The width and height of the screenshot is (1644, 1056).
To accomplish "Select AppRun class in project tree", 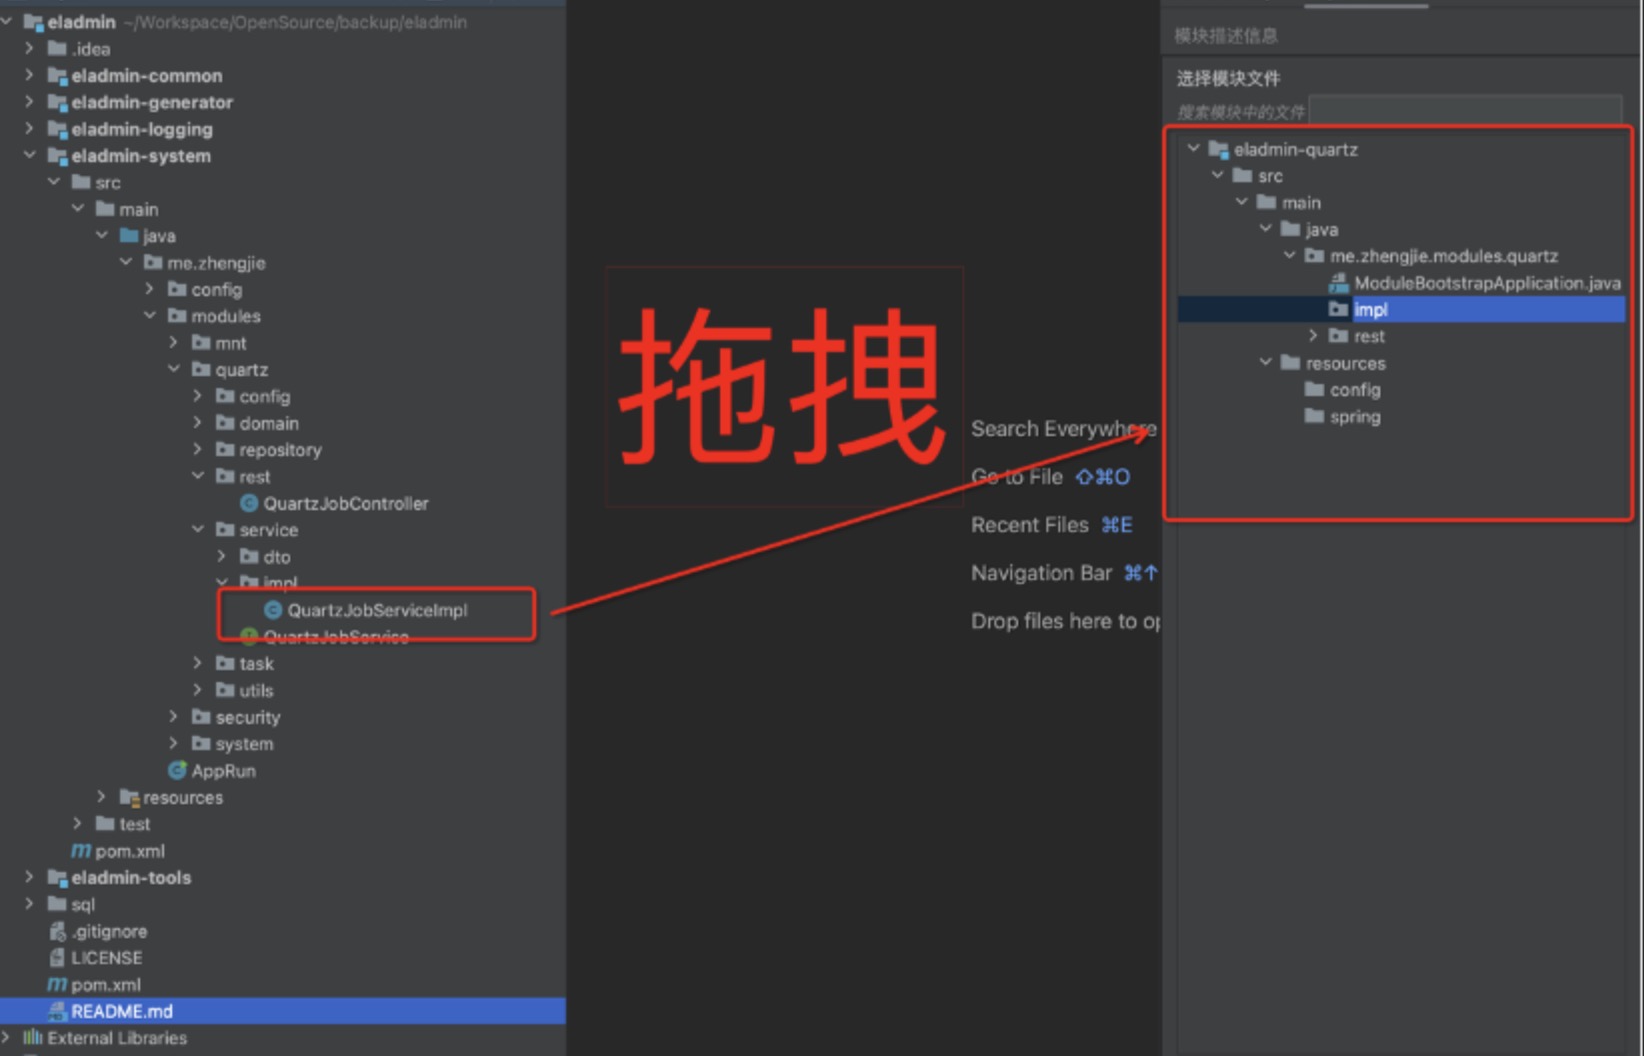I will [224, 771].
